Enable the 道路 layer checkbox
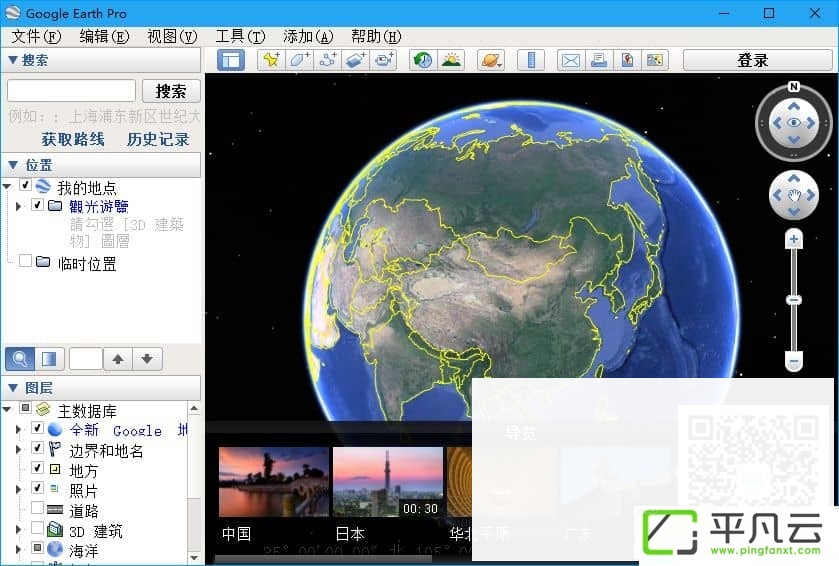The width and height of the screenshot is (839, 566). click(37, 507)
